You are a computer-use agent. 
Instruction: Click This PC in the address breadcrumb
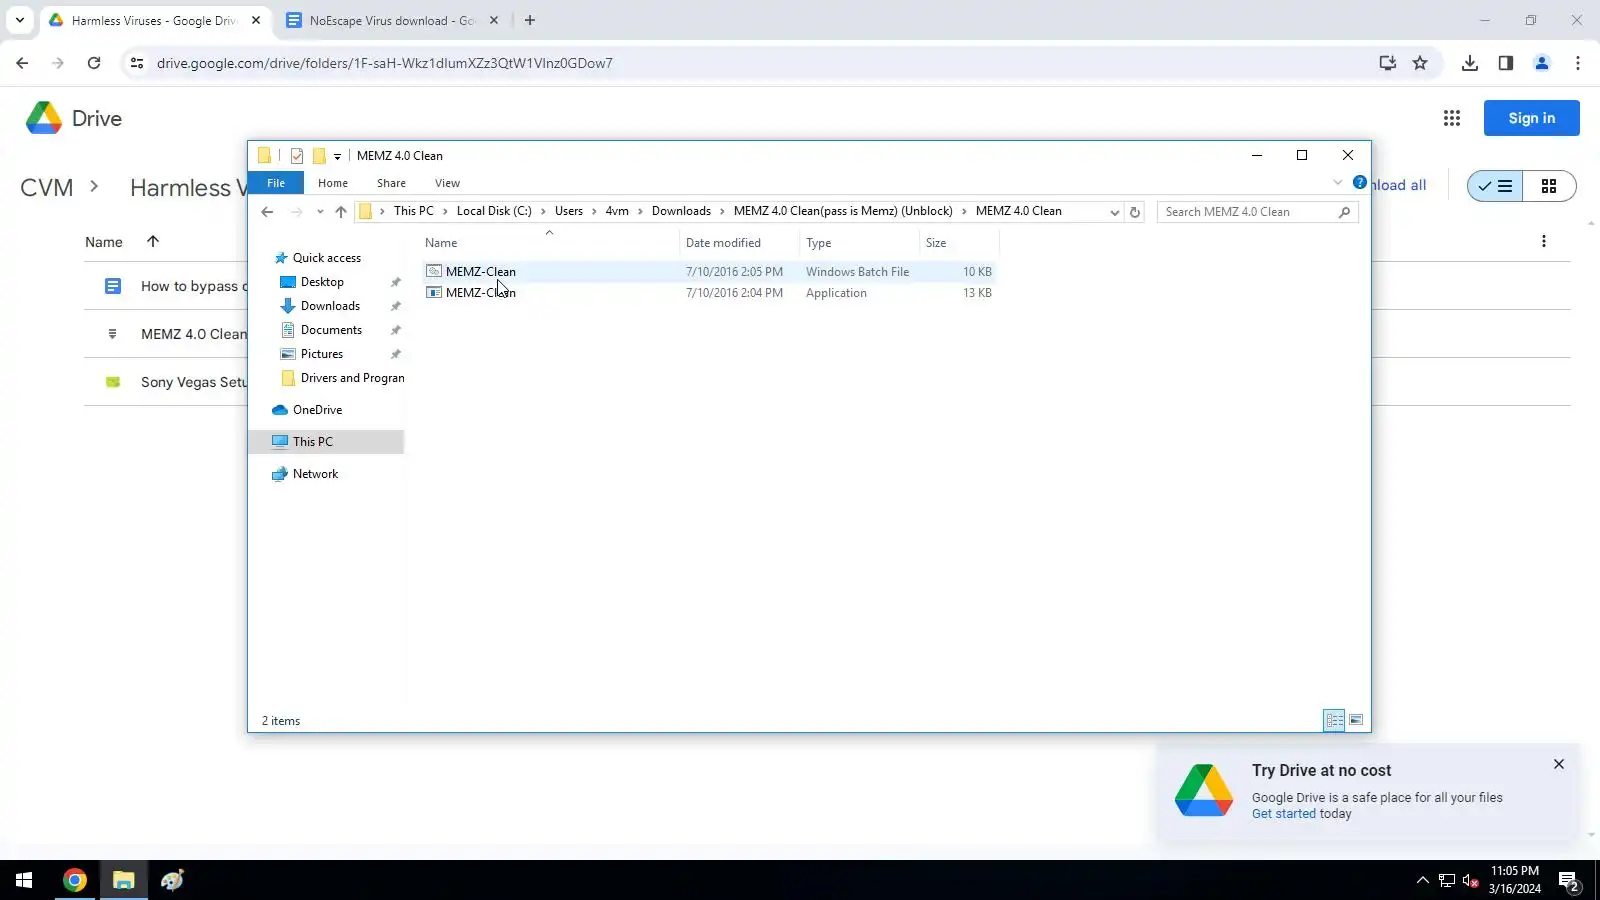click(x=414, y=211)
